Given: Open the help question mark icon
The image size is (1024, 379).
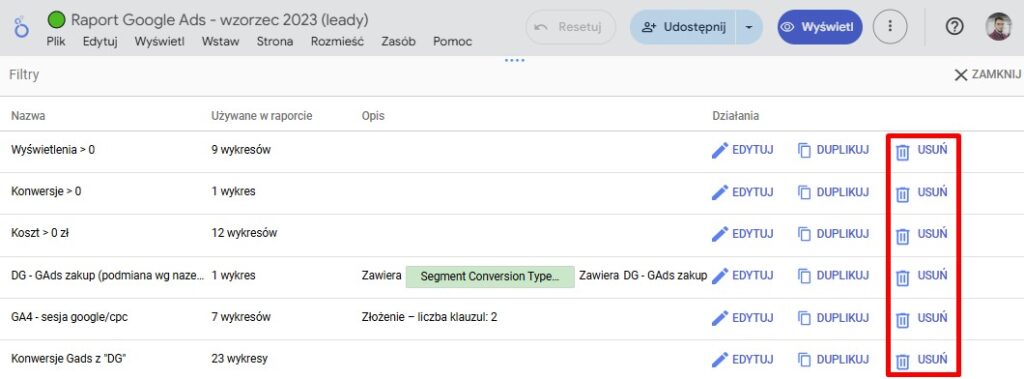Looking at the screenshot, I should 954,27.
